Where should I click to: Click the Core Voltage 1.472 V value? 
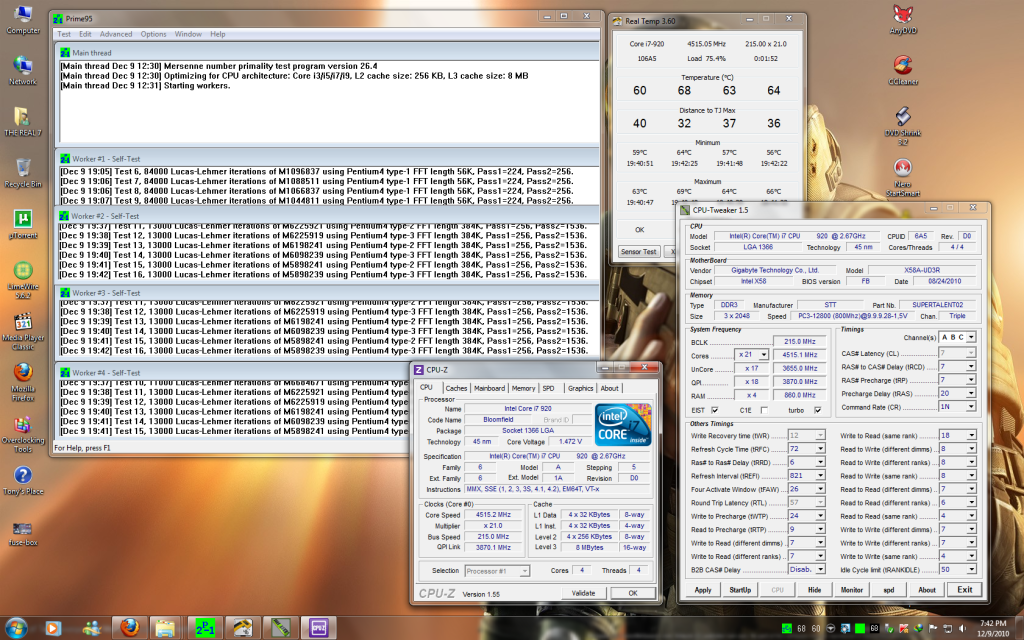(571, 441)
